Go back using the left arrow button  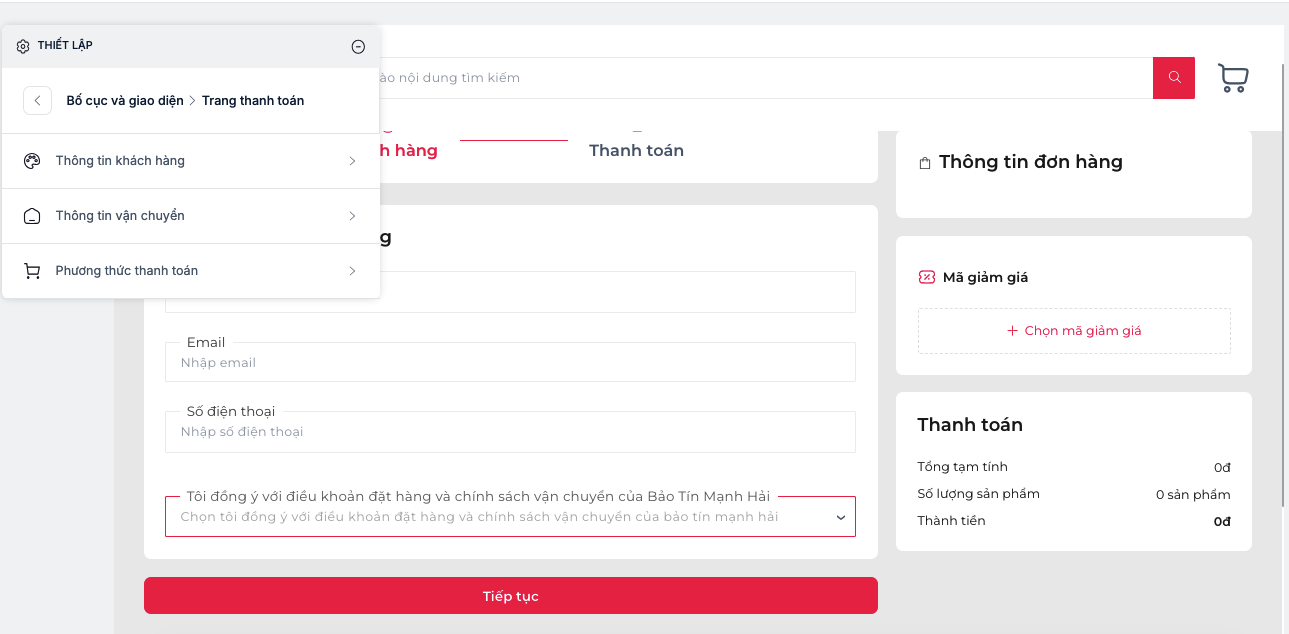pyautogui.click(x=37, y=101)
